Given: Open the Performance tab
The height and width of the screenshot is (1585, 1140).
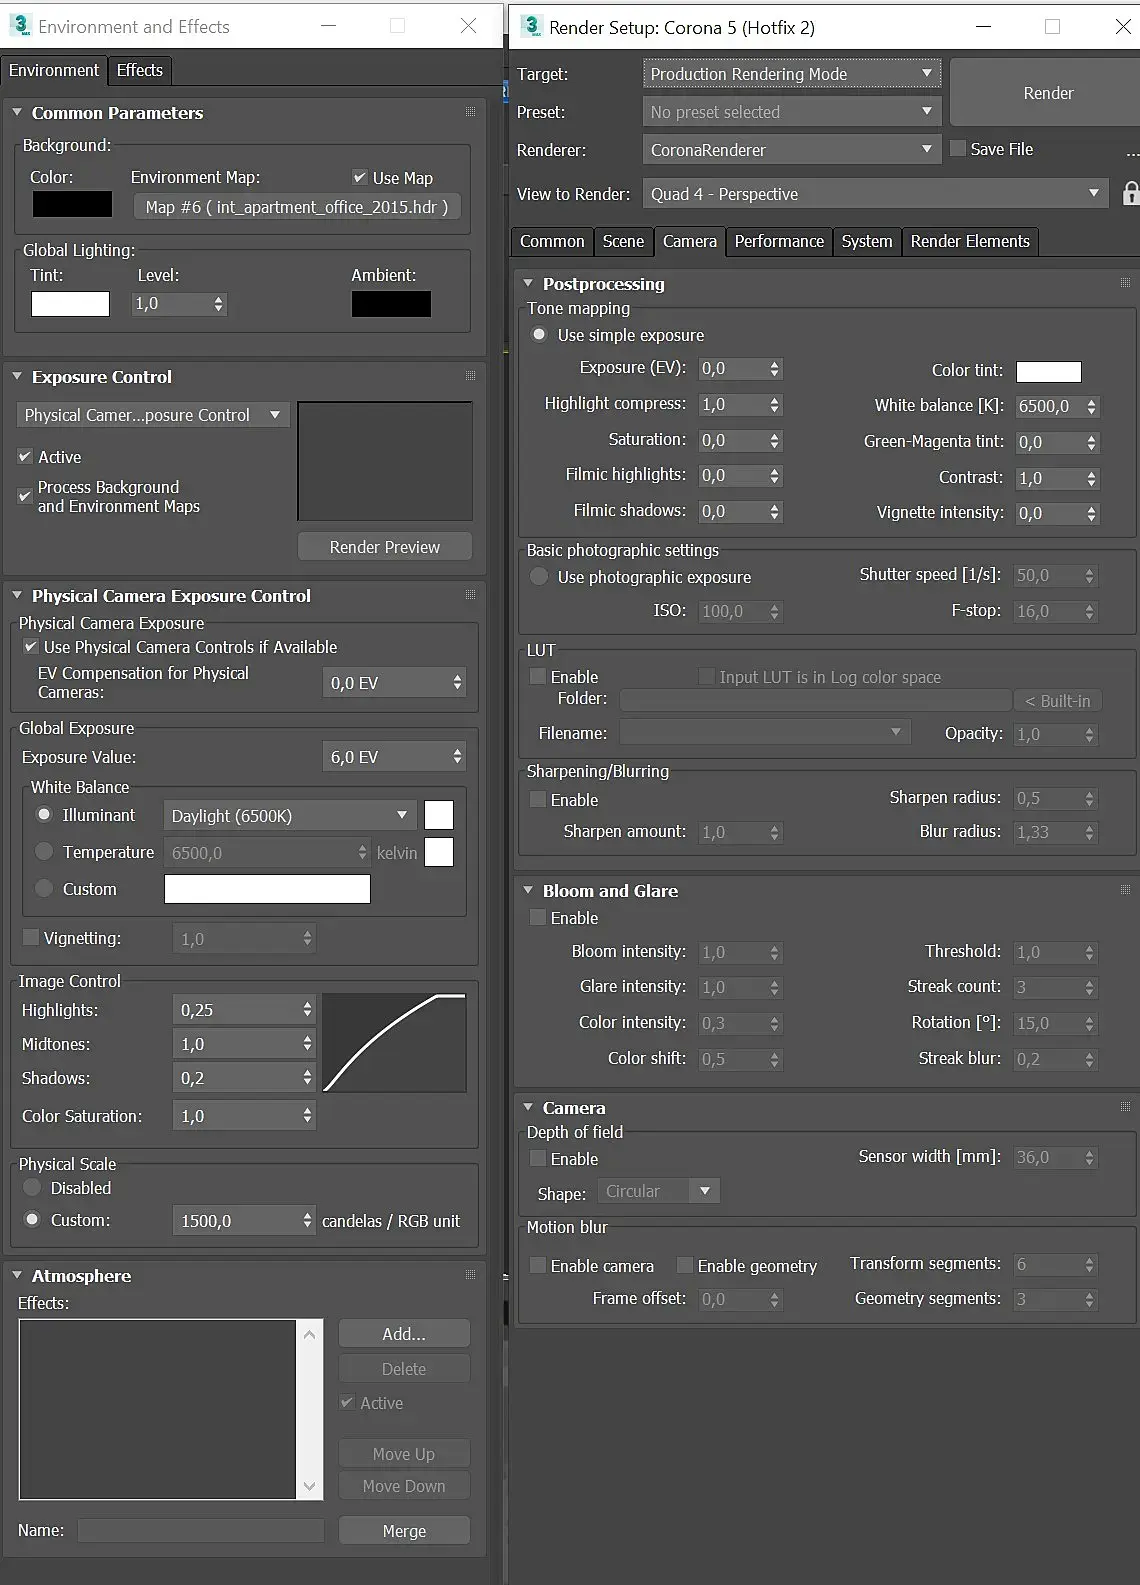Looking at the screenshot, I should (x=779, y=241).
